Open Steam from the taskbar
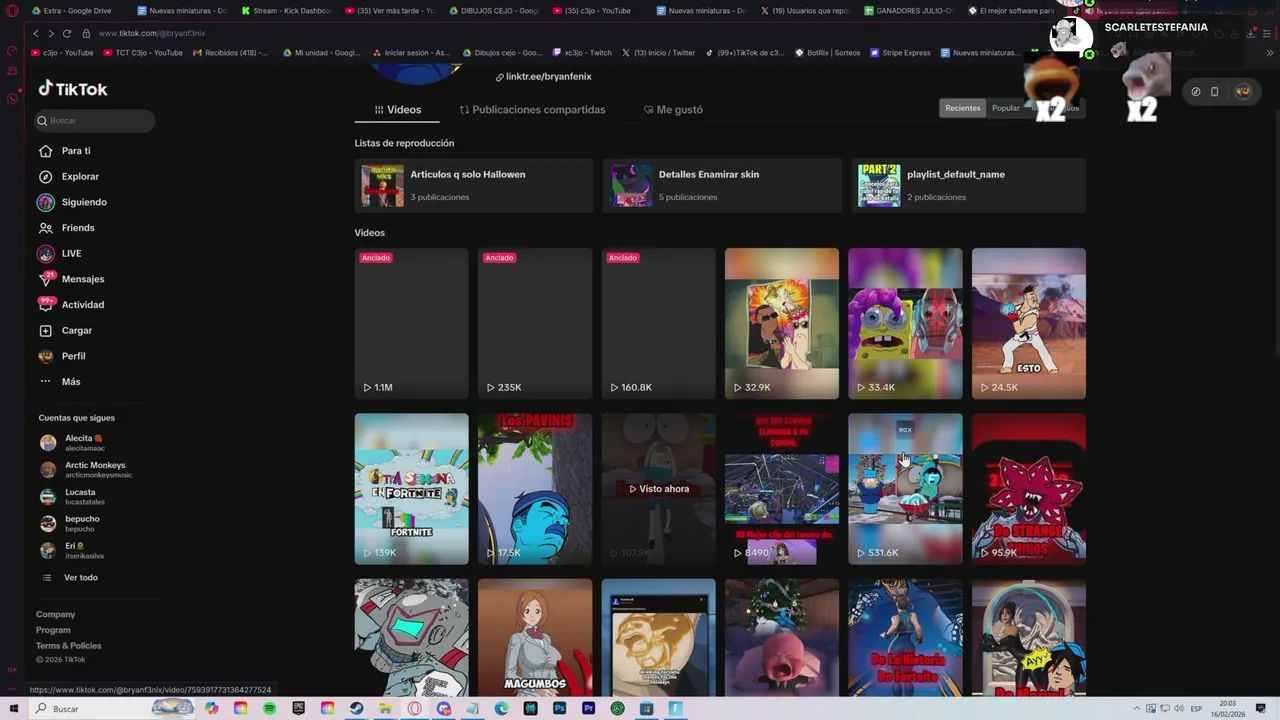Image resolution: width=1280 pixels, height=720 pixels. [x=356, y=708]
